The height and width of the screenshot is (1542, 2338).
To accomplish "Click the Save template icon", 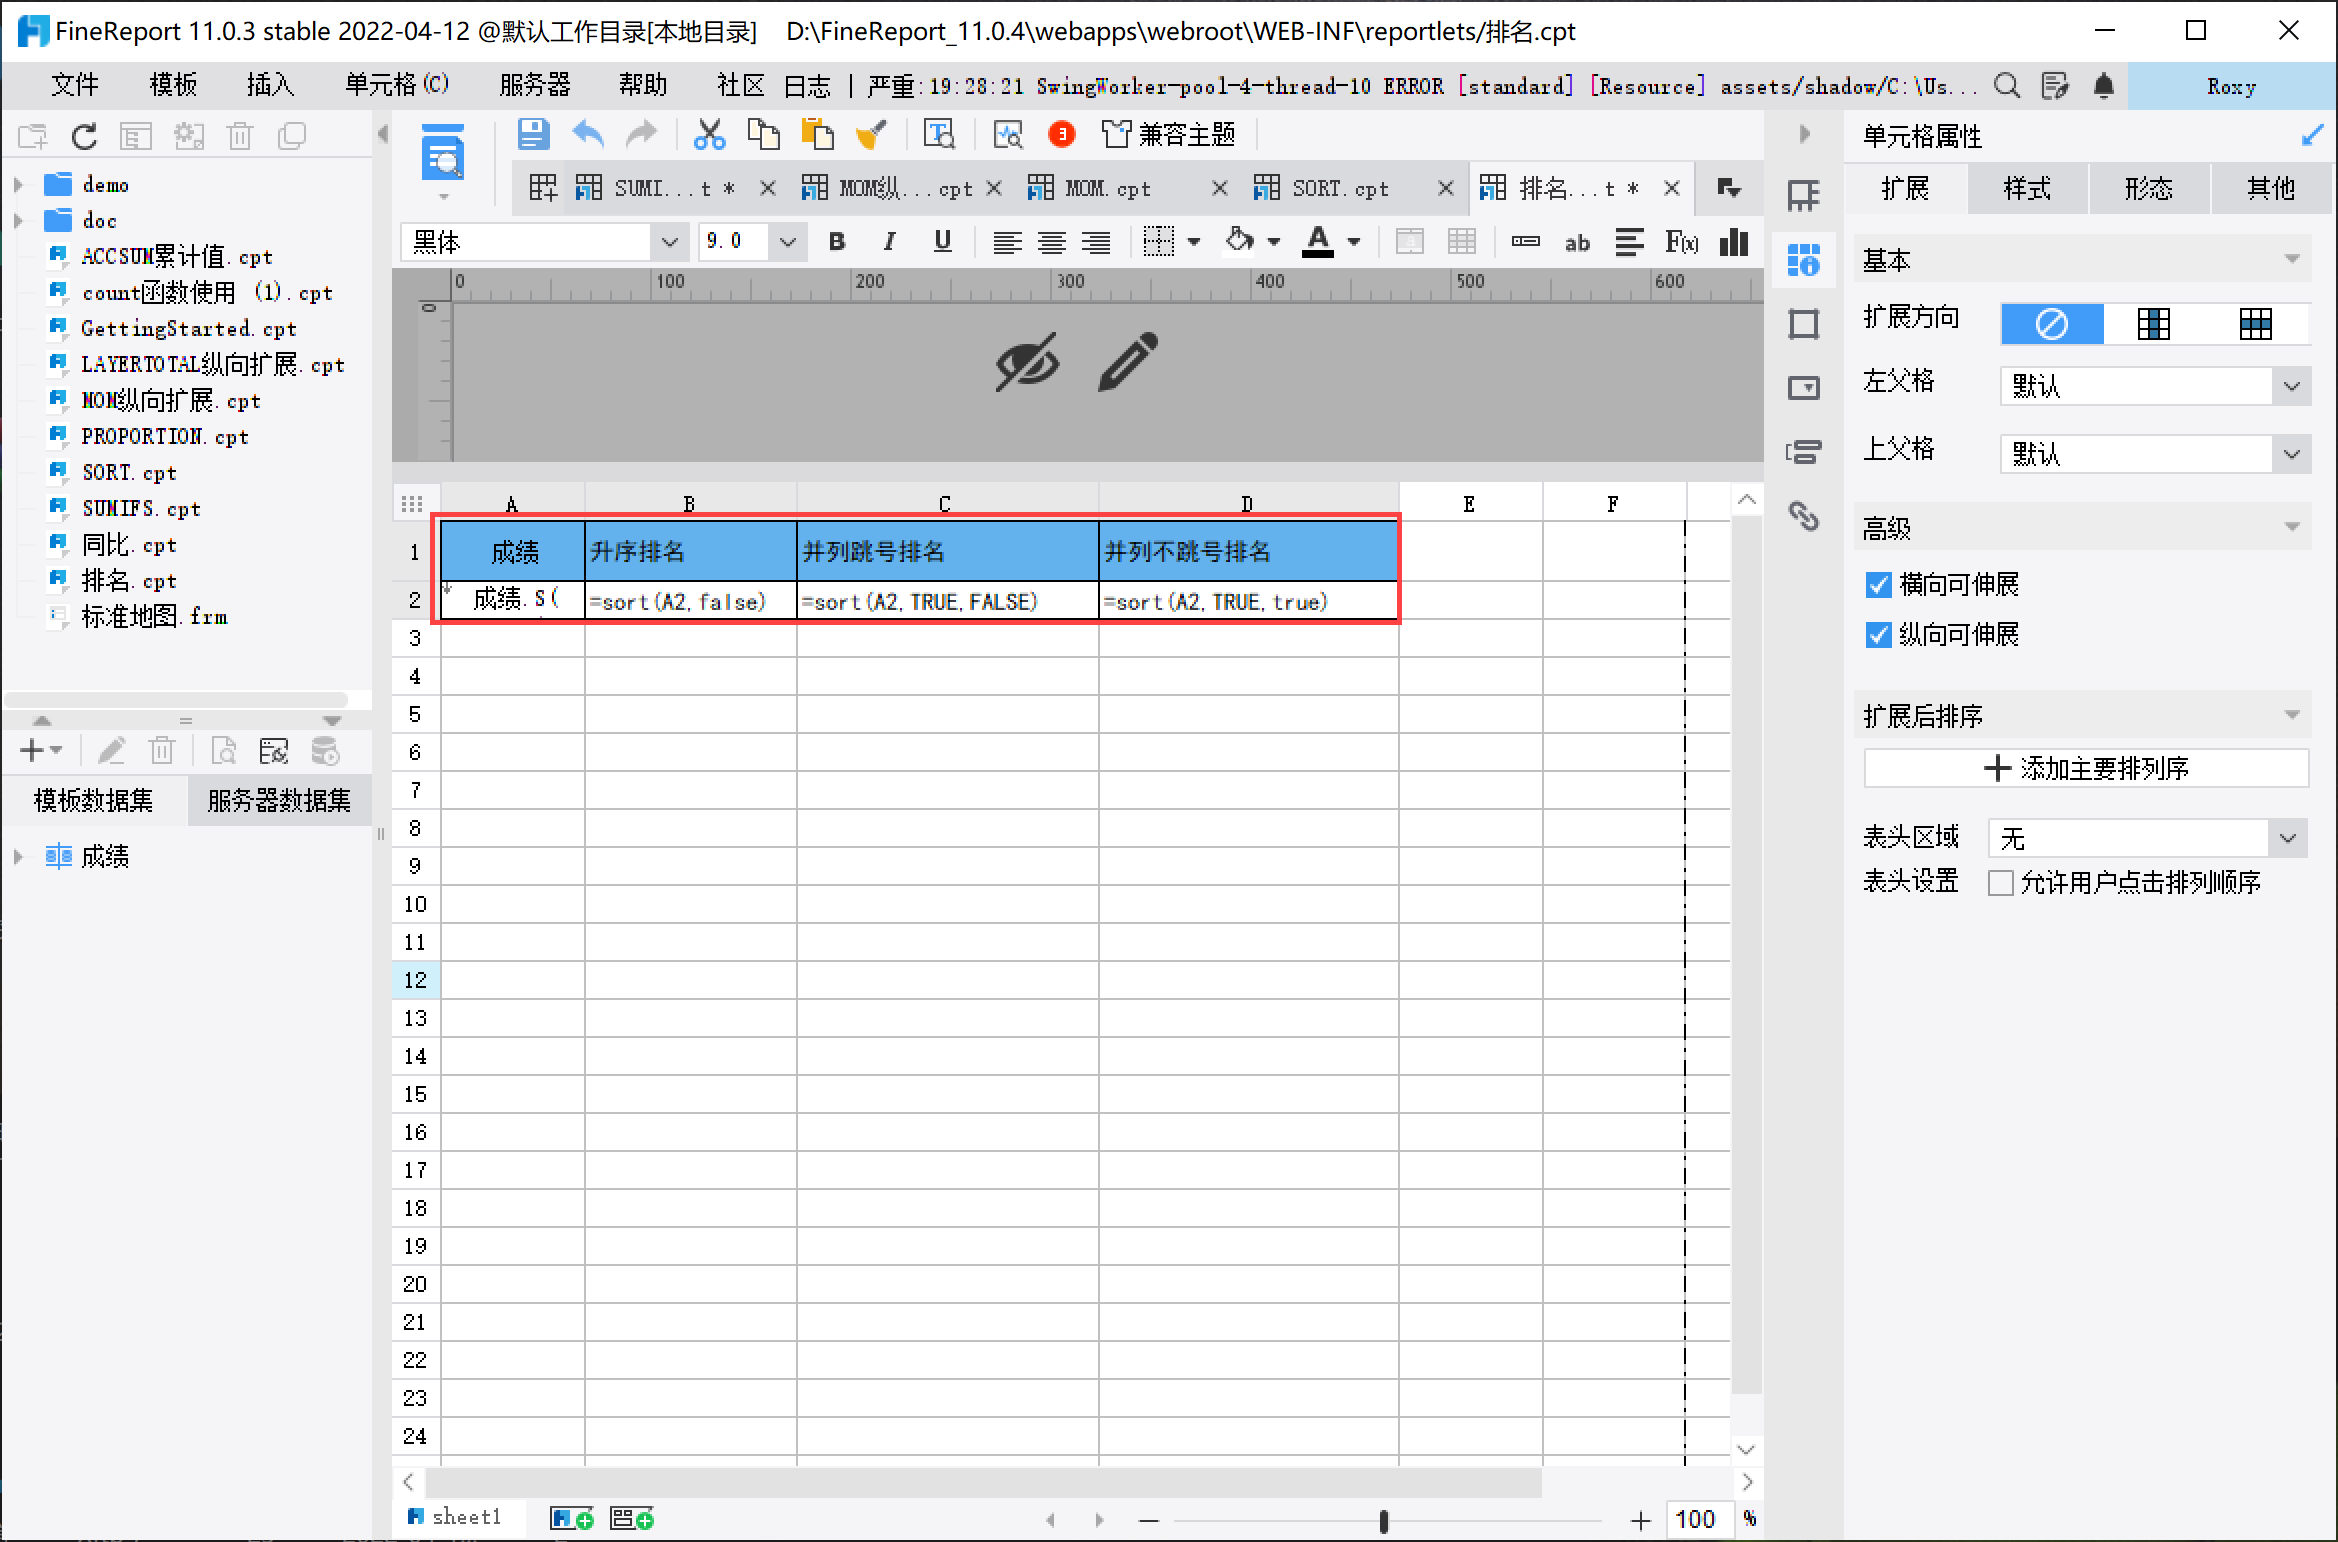I will pyautogui.click(x=533, y=134).
